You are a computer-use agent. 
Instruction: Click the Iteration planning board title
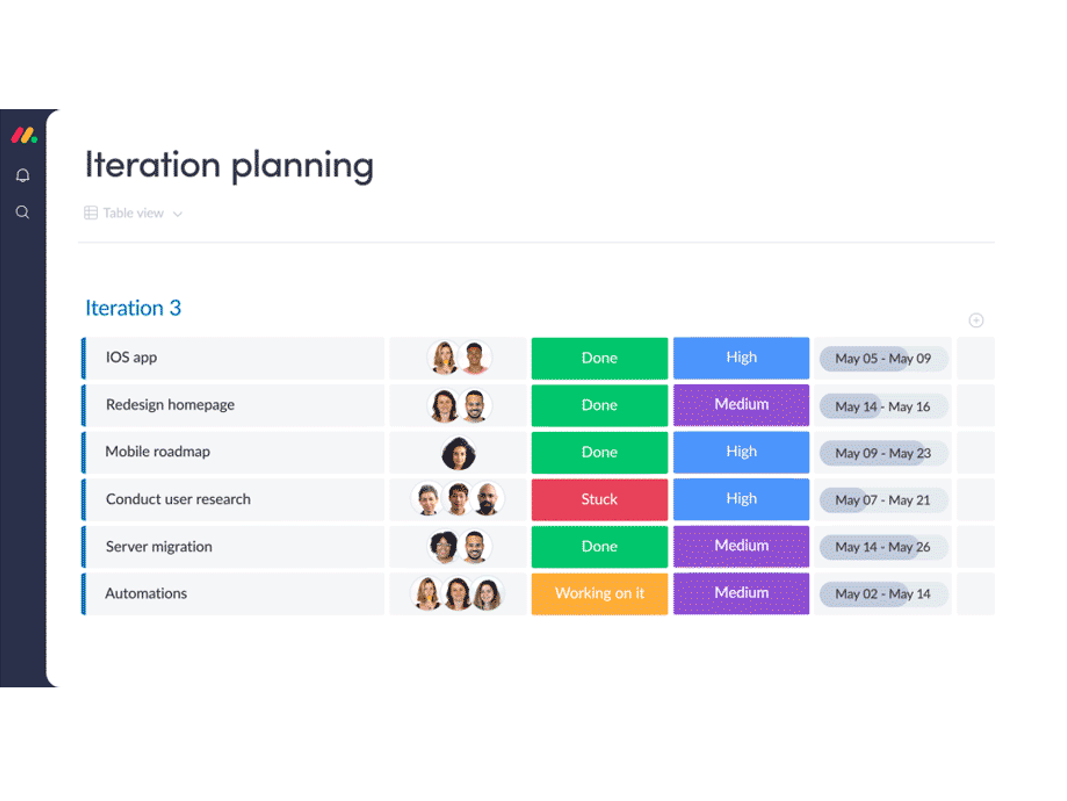229,165
